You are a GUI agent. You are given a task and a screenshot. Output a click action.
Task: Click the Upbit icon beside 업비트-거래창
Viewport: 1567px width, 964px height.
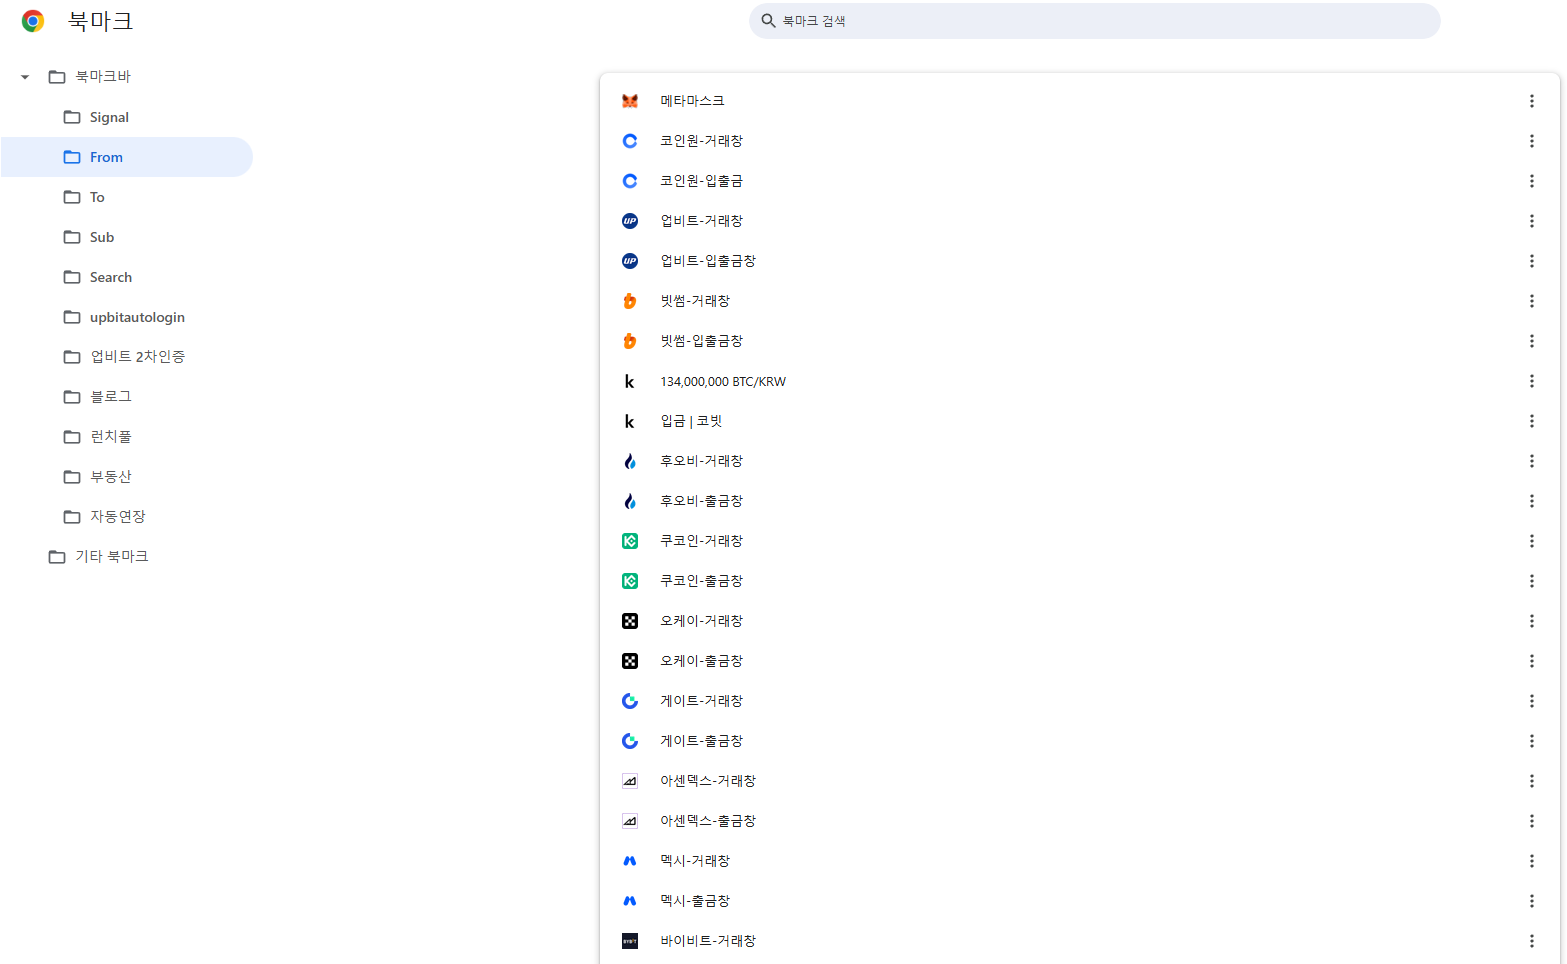point(630,221)
